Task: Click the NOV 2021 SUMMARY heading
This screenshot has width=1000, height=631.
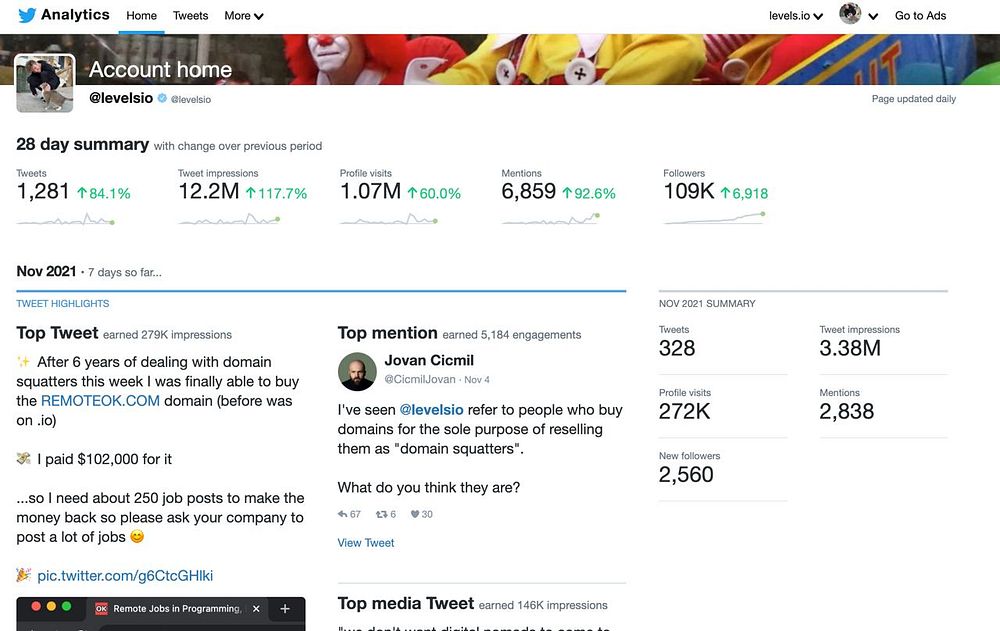Action: point(707,304)
